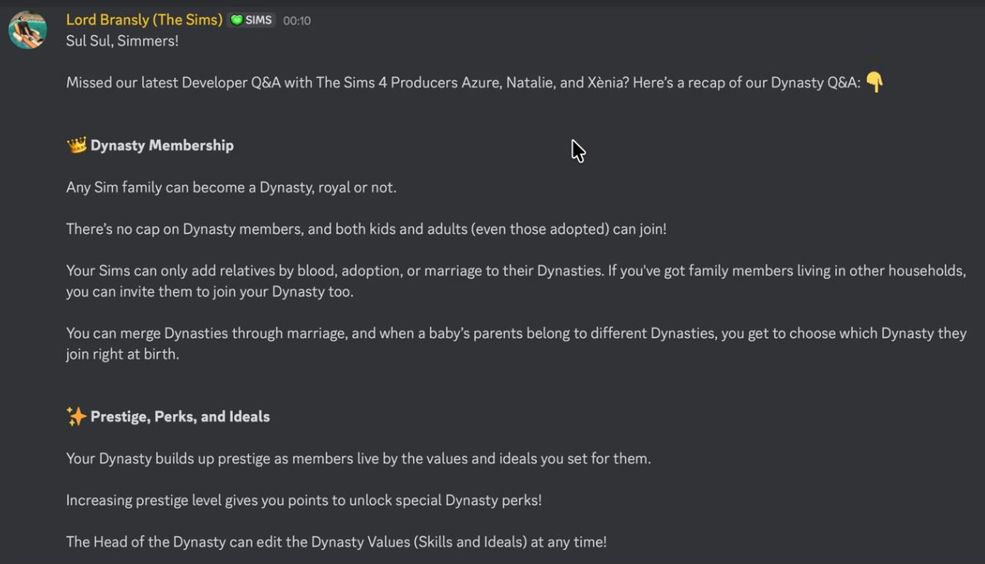Click the SIMS server tag badge text
Viewport: 985px width, 564px height.
coord(258,20)
